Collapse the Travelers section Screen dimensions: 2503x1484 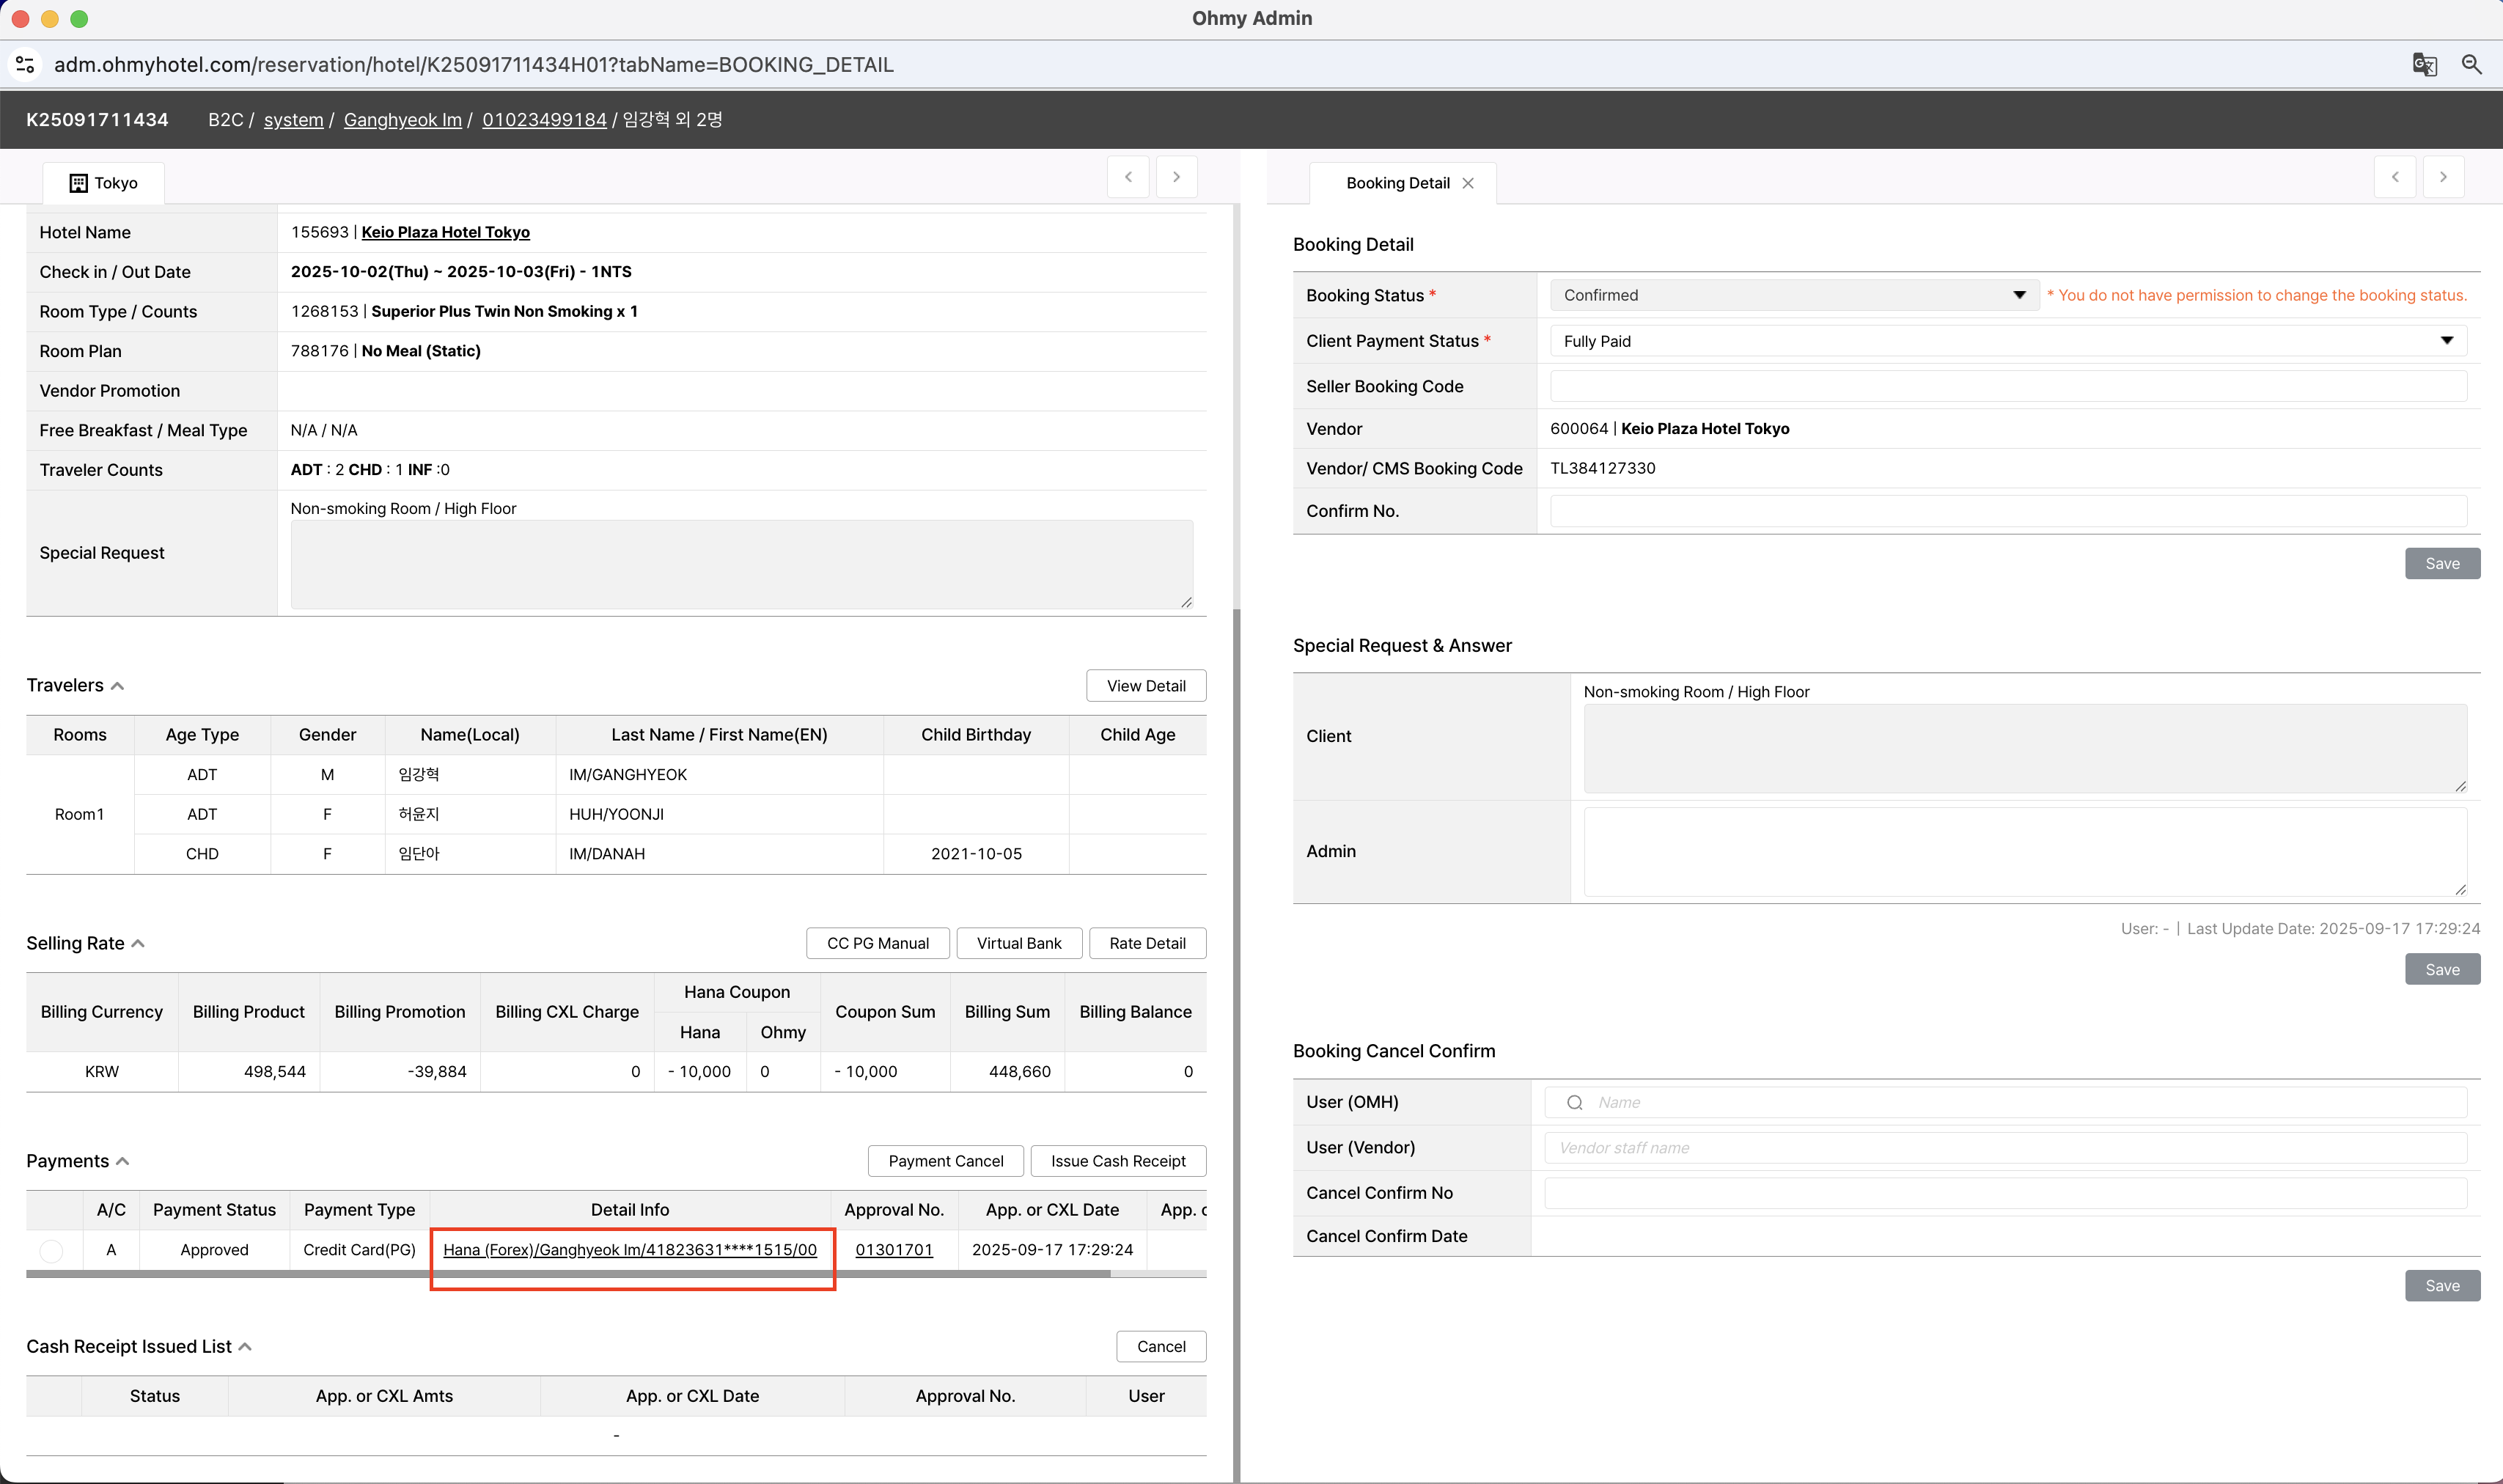(x=117, y=686)
